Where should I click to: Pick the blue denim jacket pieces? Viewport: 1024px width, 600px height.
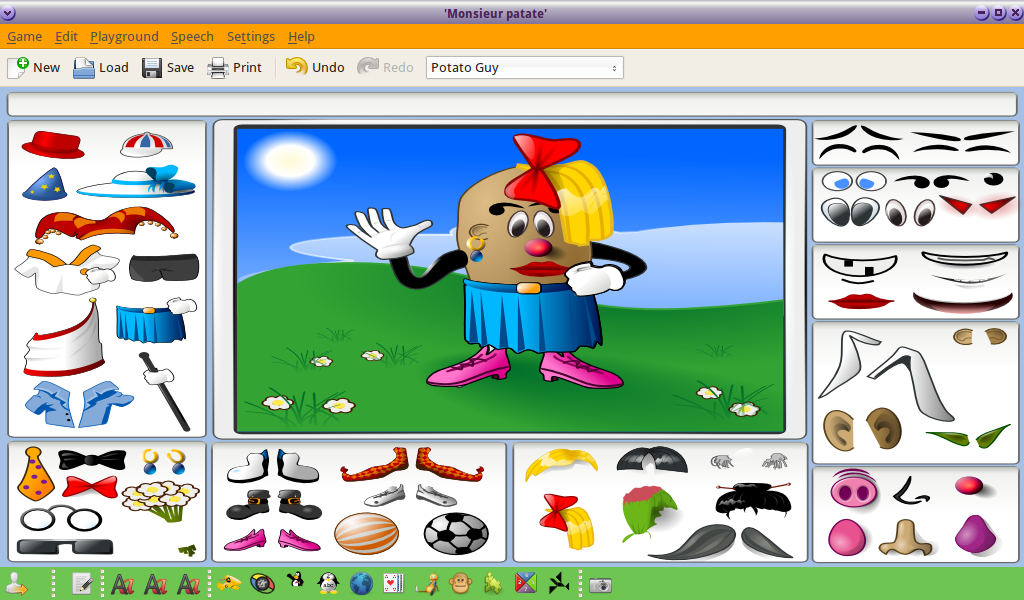tap(79, 403)
